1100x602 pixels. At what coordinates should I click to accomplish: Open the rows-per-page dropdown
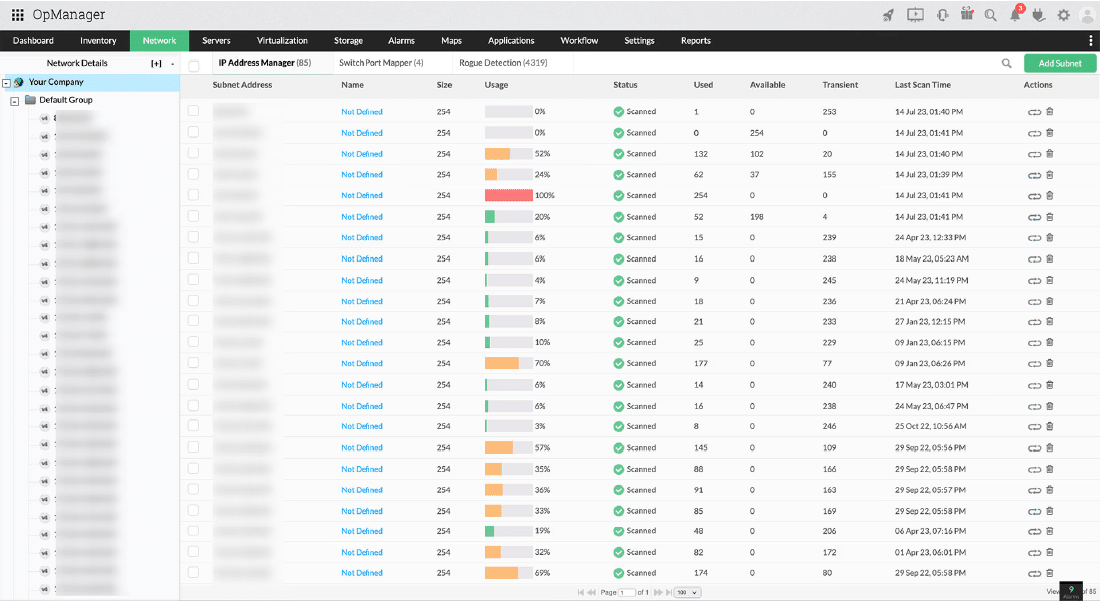click(x=687, y=593)
